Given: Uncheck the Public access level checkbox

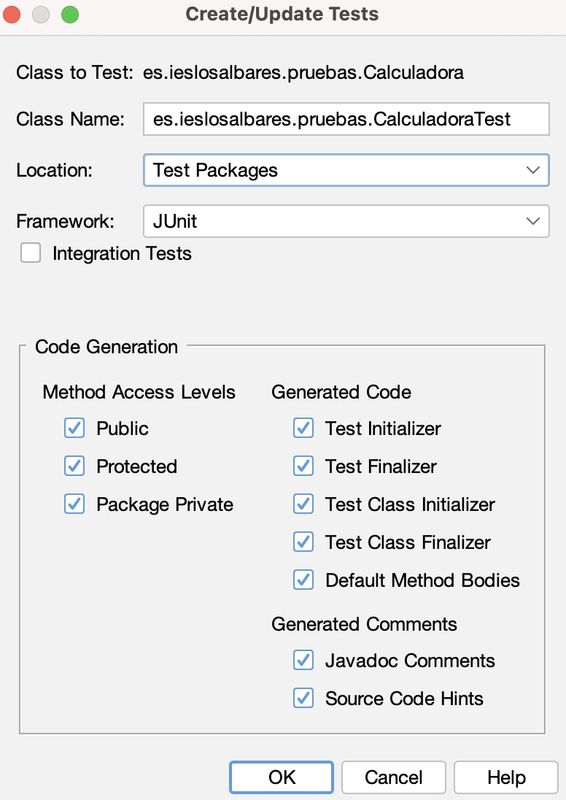Looking at the screenshot, I should coord(75,428).
